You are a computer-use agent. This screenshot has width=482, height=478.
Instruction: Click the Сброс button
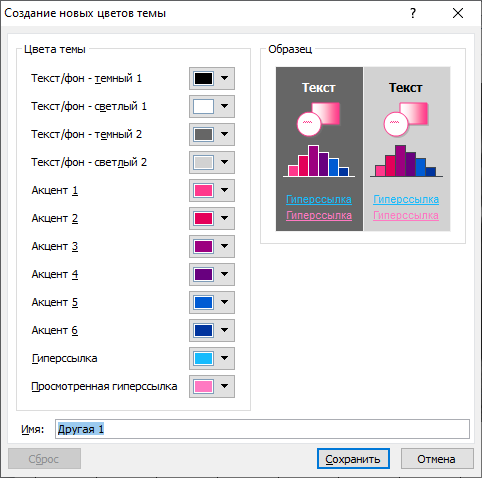44,459
